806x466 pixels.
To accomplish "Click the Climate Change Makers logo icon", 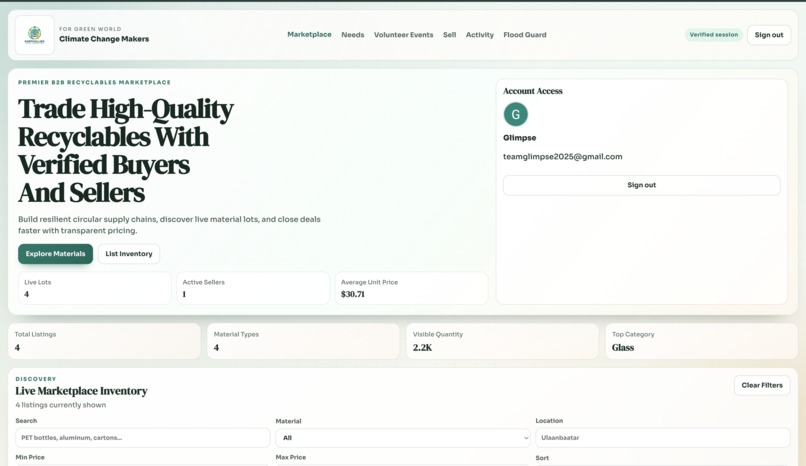I will (x=34, y=35).
